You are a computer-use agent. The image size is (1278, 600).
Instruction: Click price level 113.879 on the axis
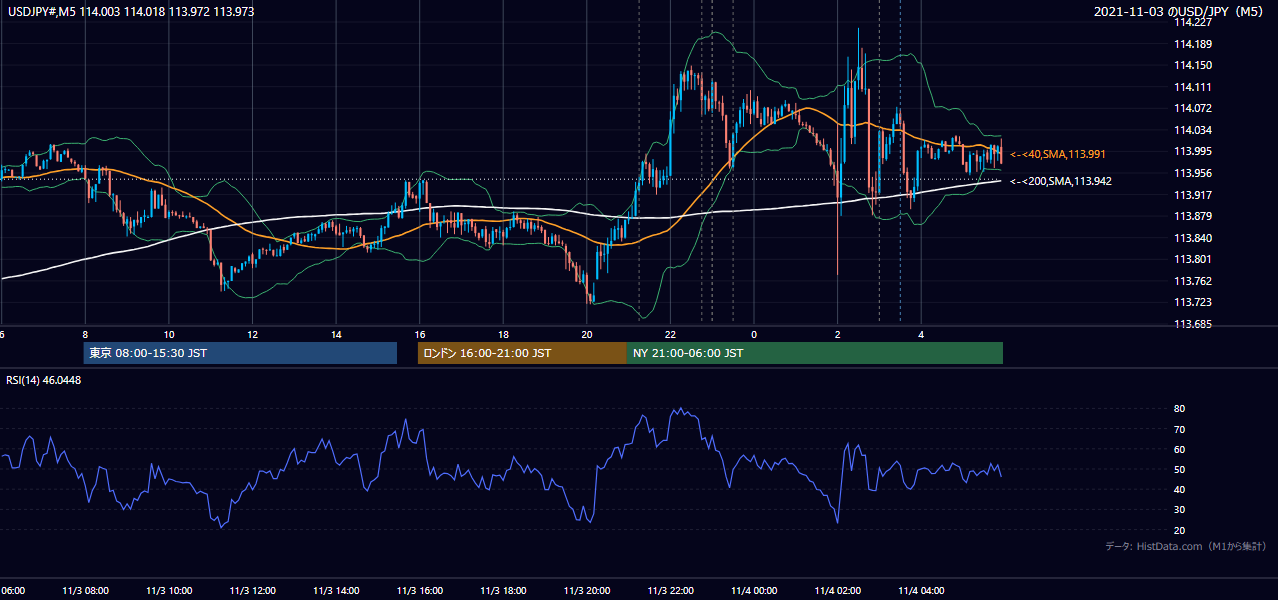(x=1194, y=216)
